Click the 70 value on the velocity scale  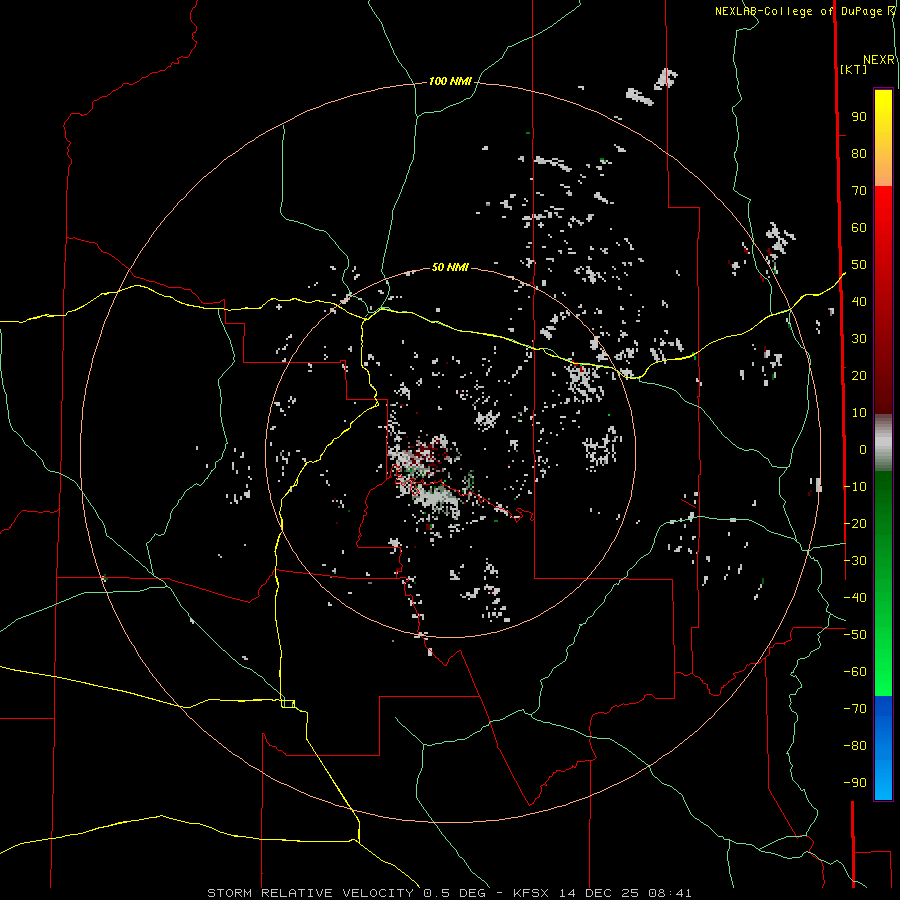pyautogui.click(x=859, y=191)
